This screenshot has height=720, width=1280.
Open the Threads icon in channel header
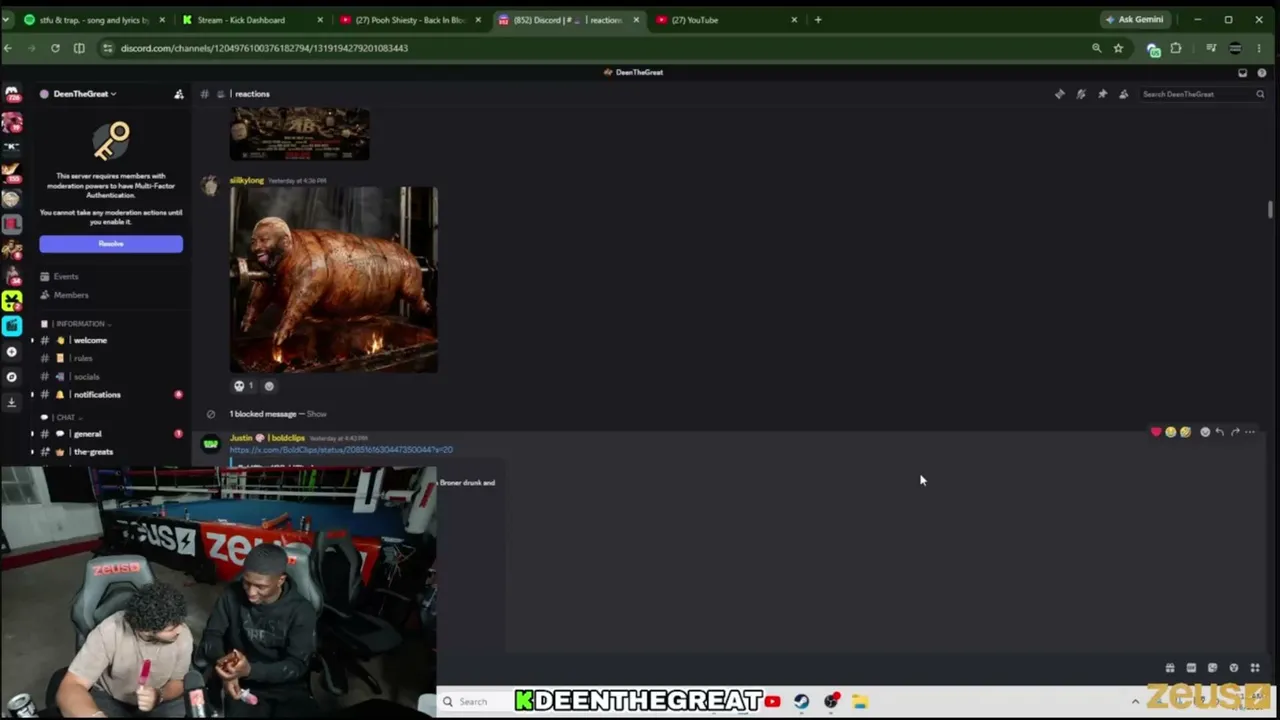pyautogui.click(x=1059, y=94)
